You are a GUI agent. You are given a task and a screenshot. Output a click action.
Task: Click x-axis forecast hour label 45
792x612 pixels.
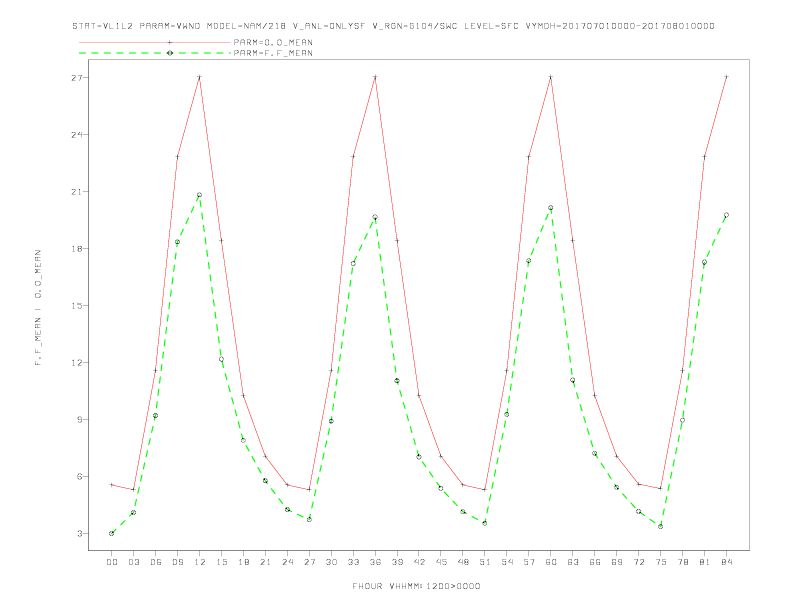point(441,562)
